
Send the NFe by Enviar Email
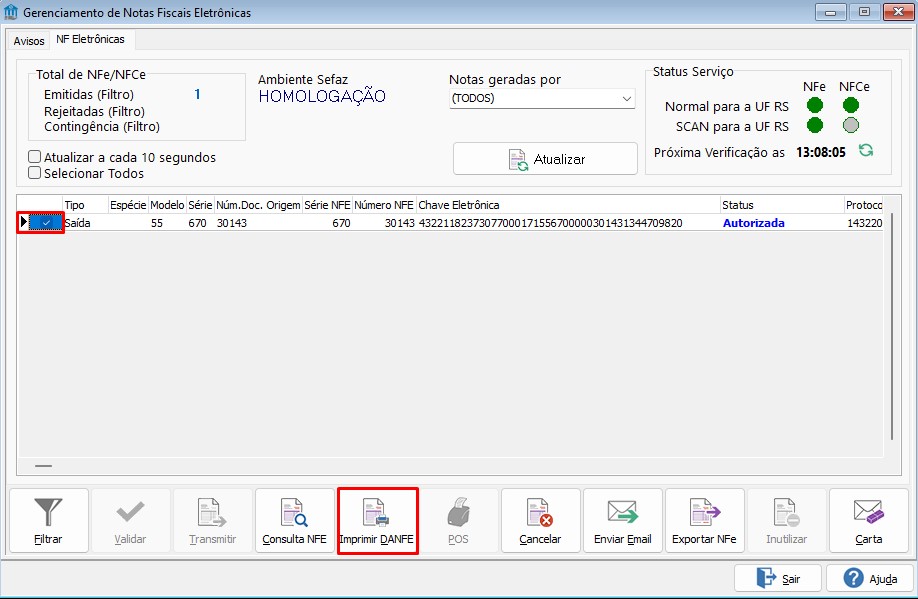[622, 520]
